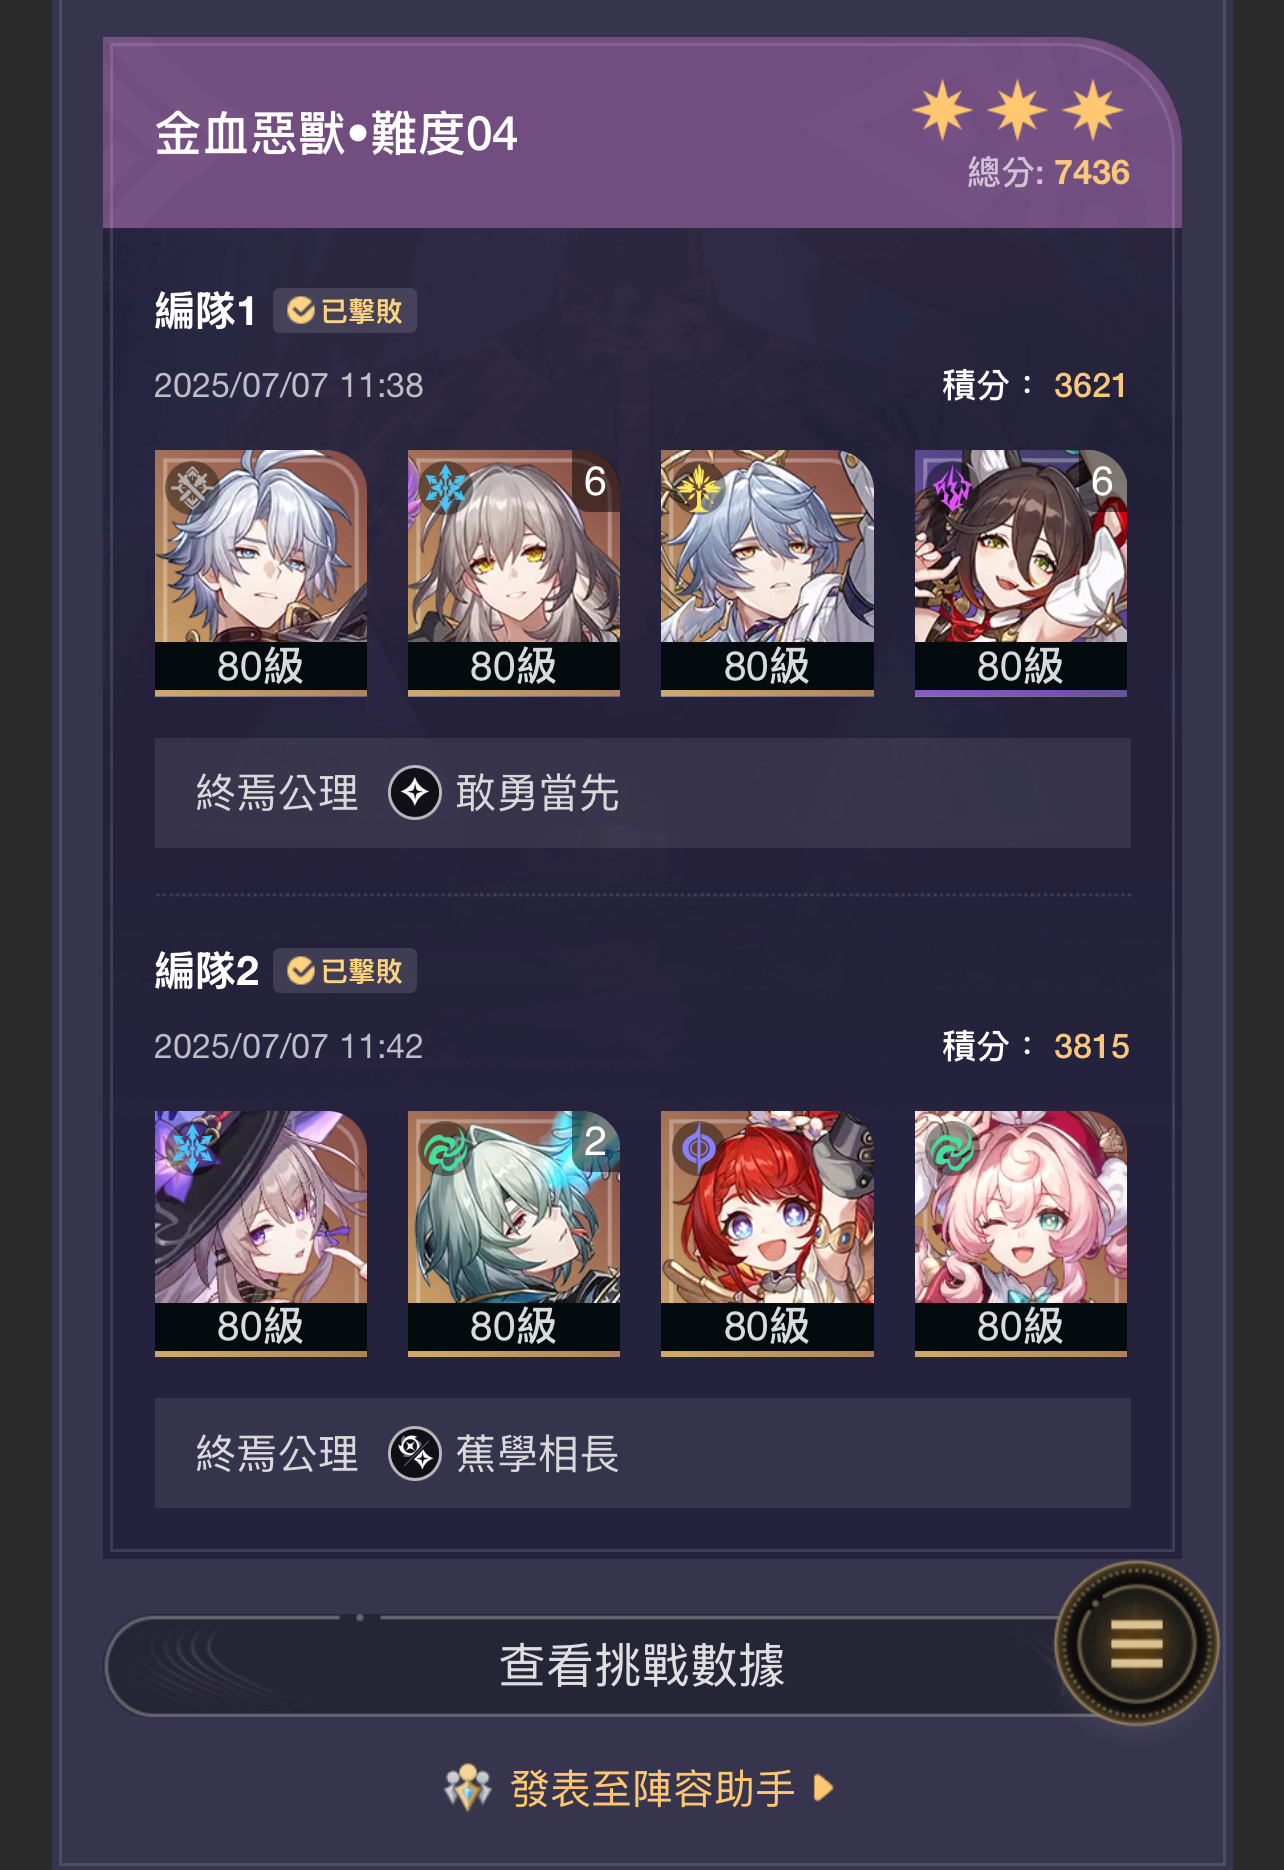The width and height of the screenshot is (1284, 1870).
Task: Select Team 2 red-haired character portrait
Action: click(x=767, y=1233)
